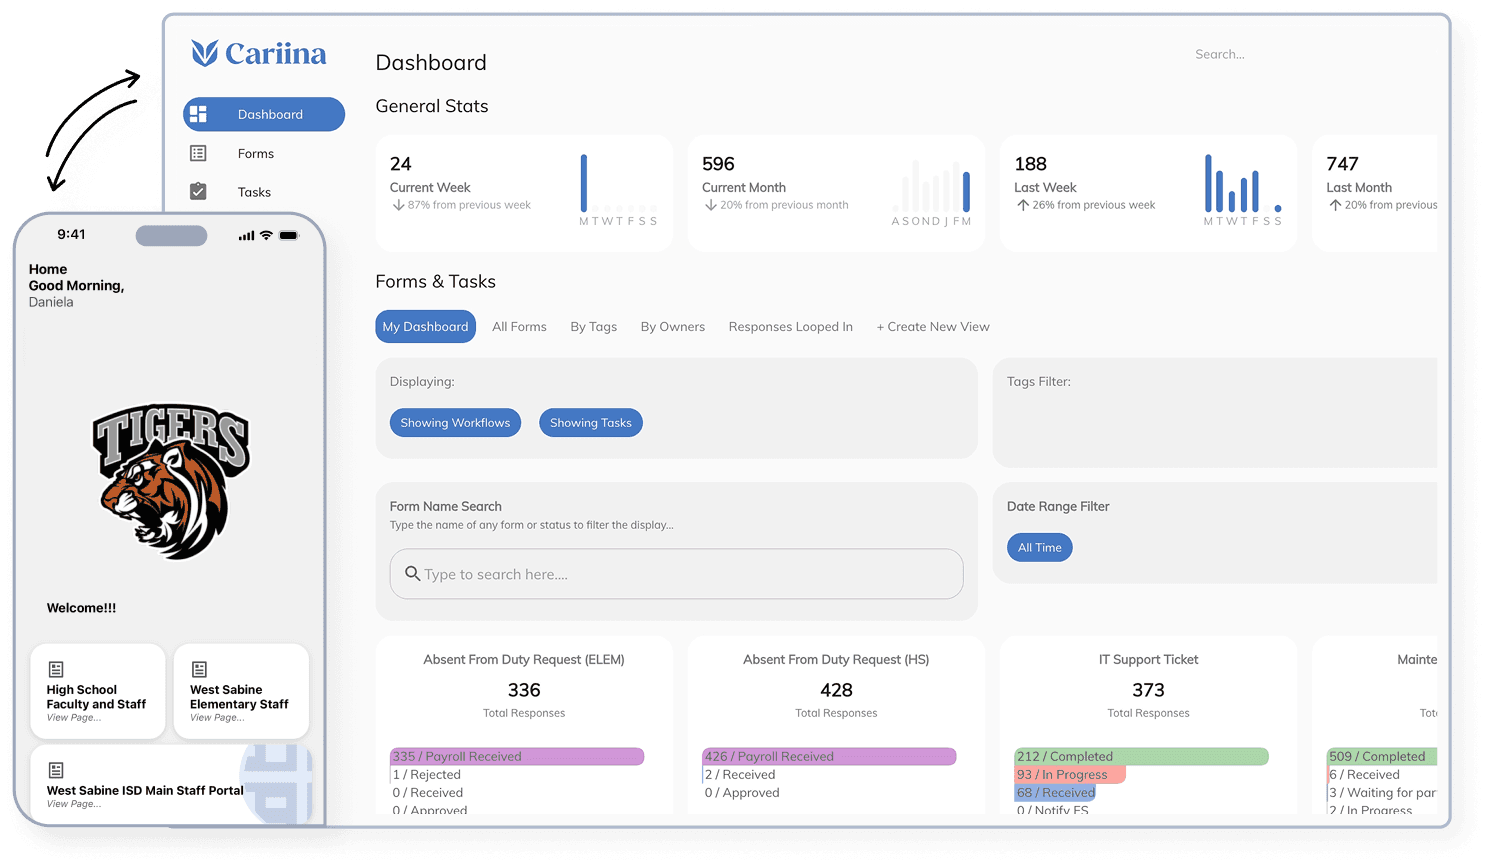Click the Current Week bar chart

(618, 190)
